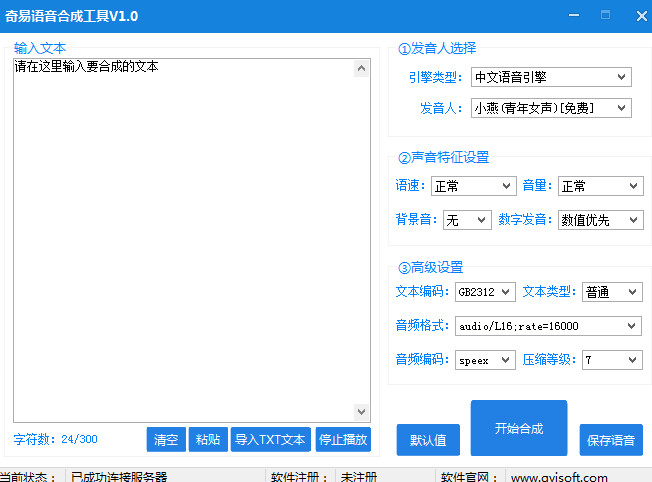This screenshot has height=482, width=652.
Task: Expand the 发音人 speaker dropdown
Action: tap(551, 108)
